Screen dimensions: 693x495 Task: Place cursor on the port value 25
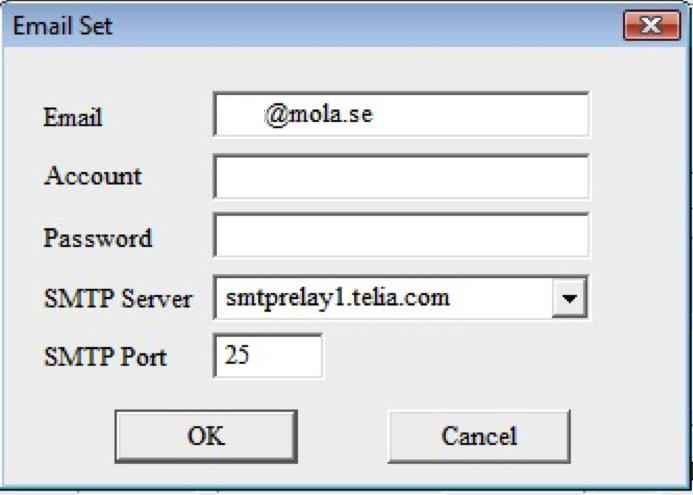(237, 354)
